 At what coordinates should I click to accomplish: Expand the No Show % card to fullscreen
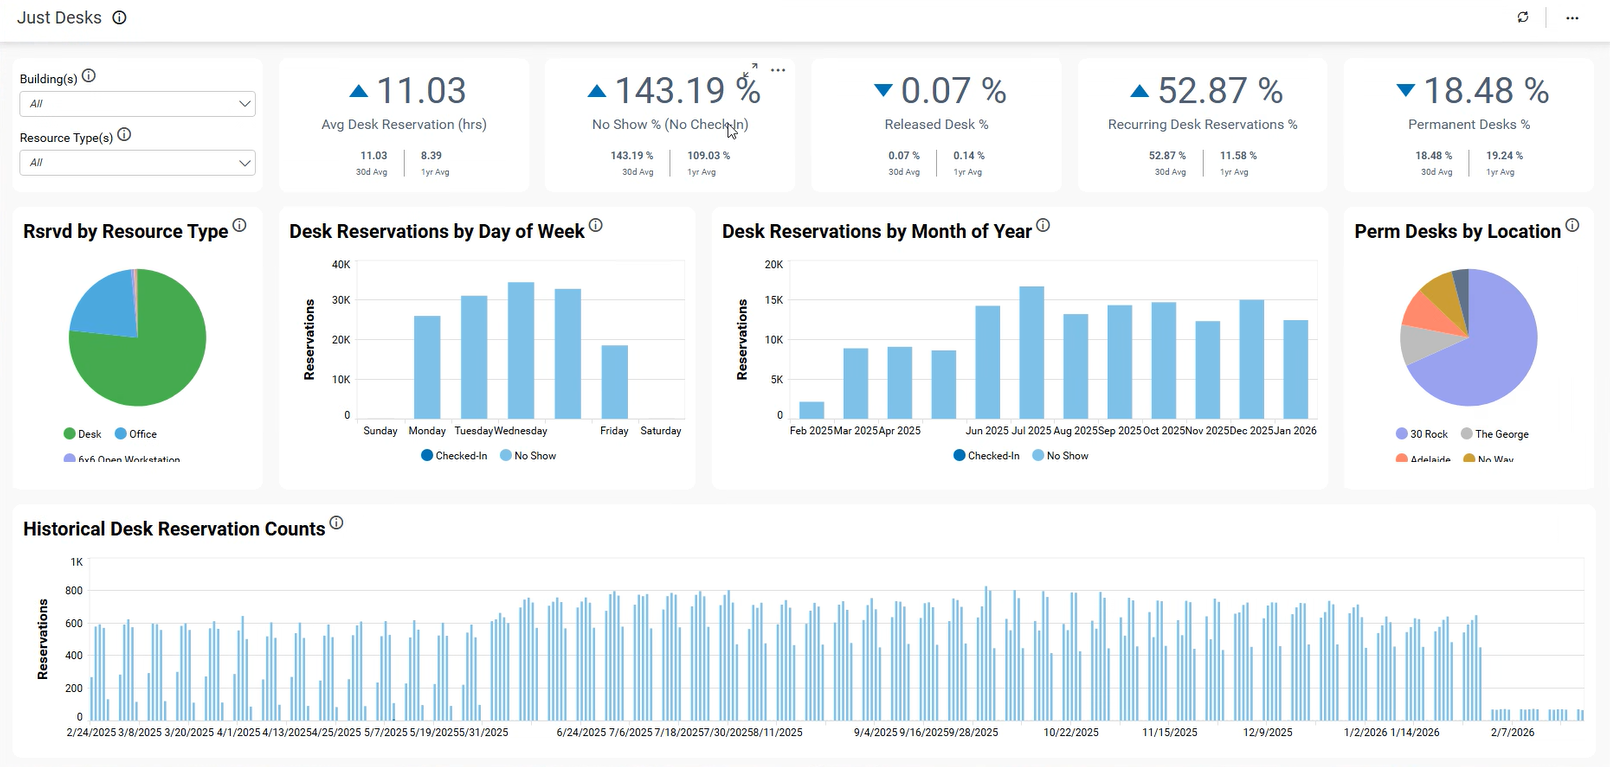coord(750,70)
